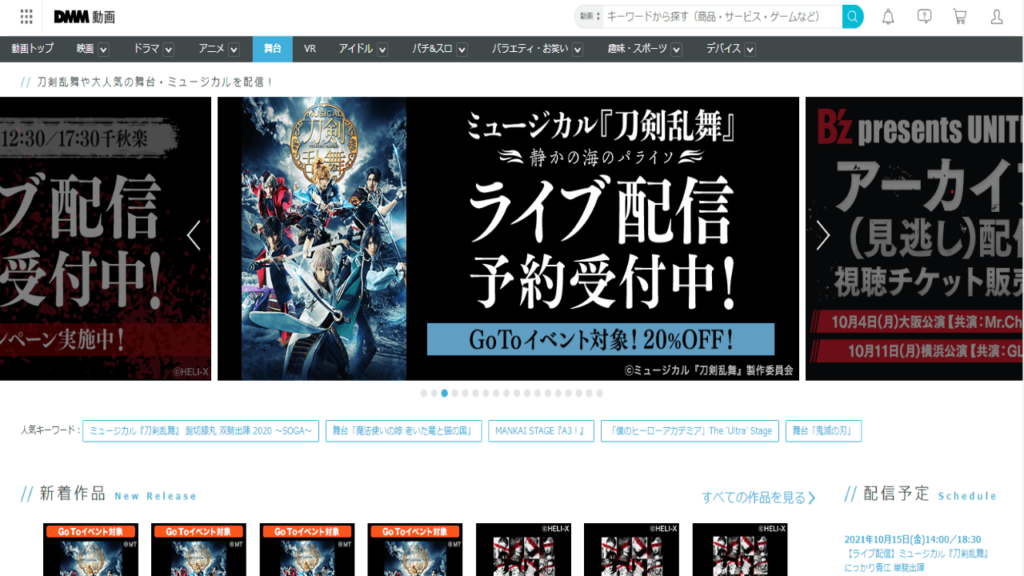Click the 人気キーワード label
This screenshot has height=576, width=1024.
click(48, 430)
